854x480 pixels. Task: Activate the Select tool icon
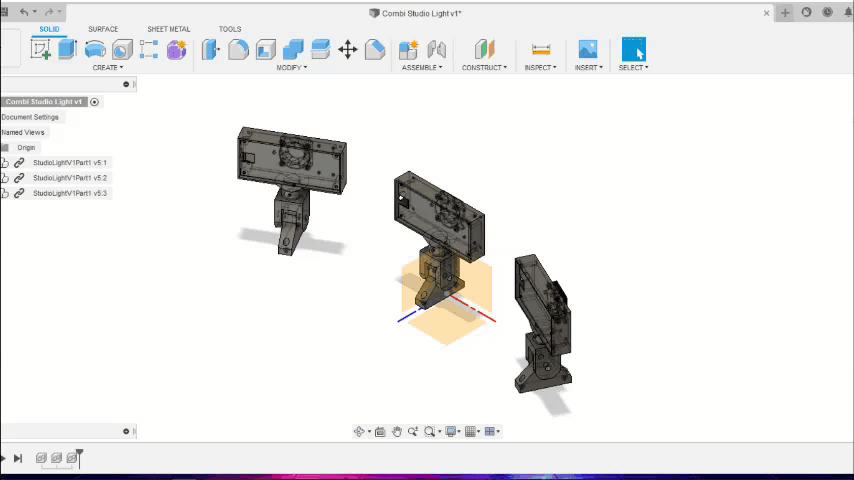click(633, 50)
